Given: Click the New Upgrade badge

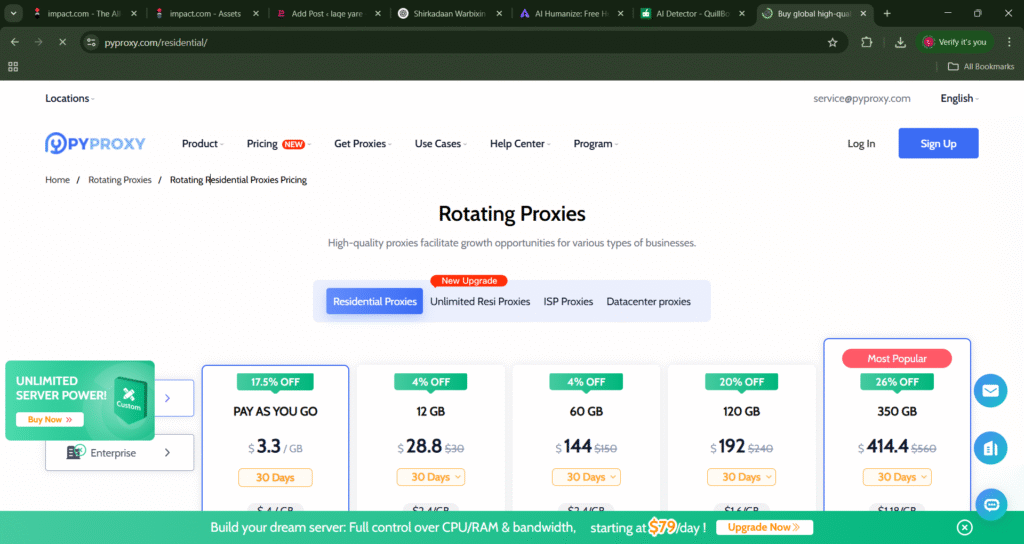Looking at the screenshot, I should click(469, 281).
